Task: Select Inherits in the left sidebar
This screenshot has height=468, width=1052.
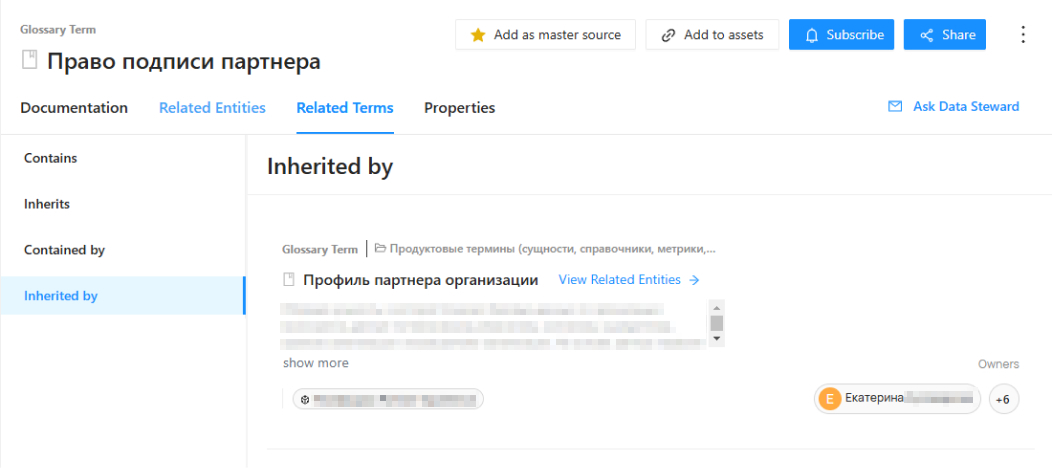Action: tap(47, 204)
